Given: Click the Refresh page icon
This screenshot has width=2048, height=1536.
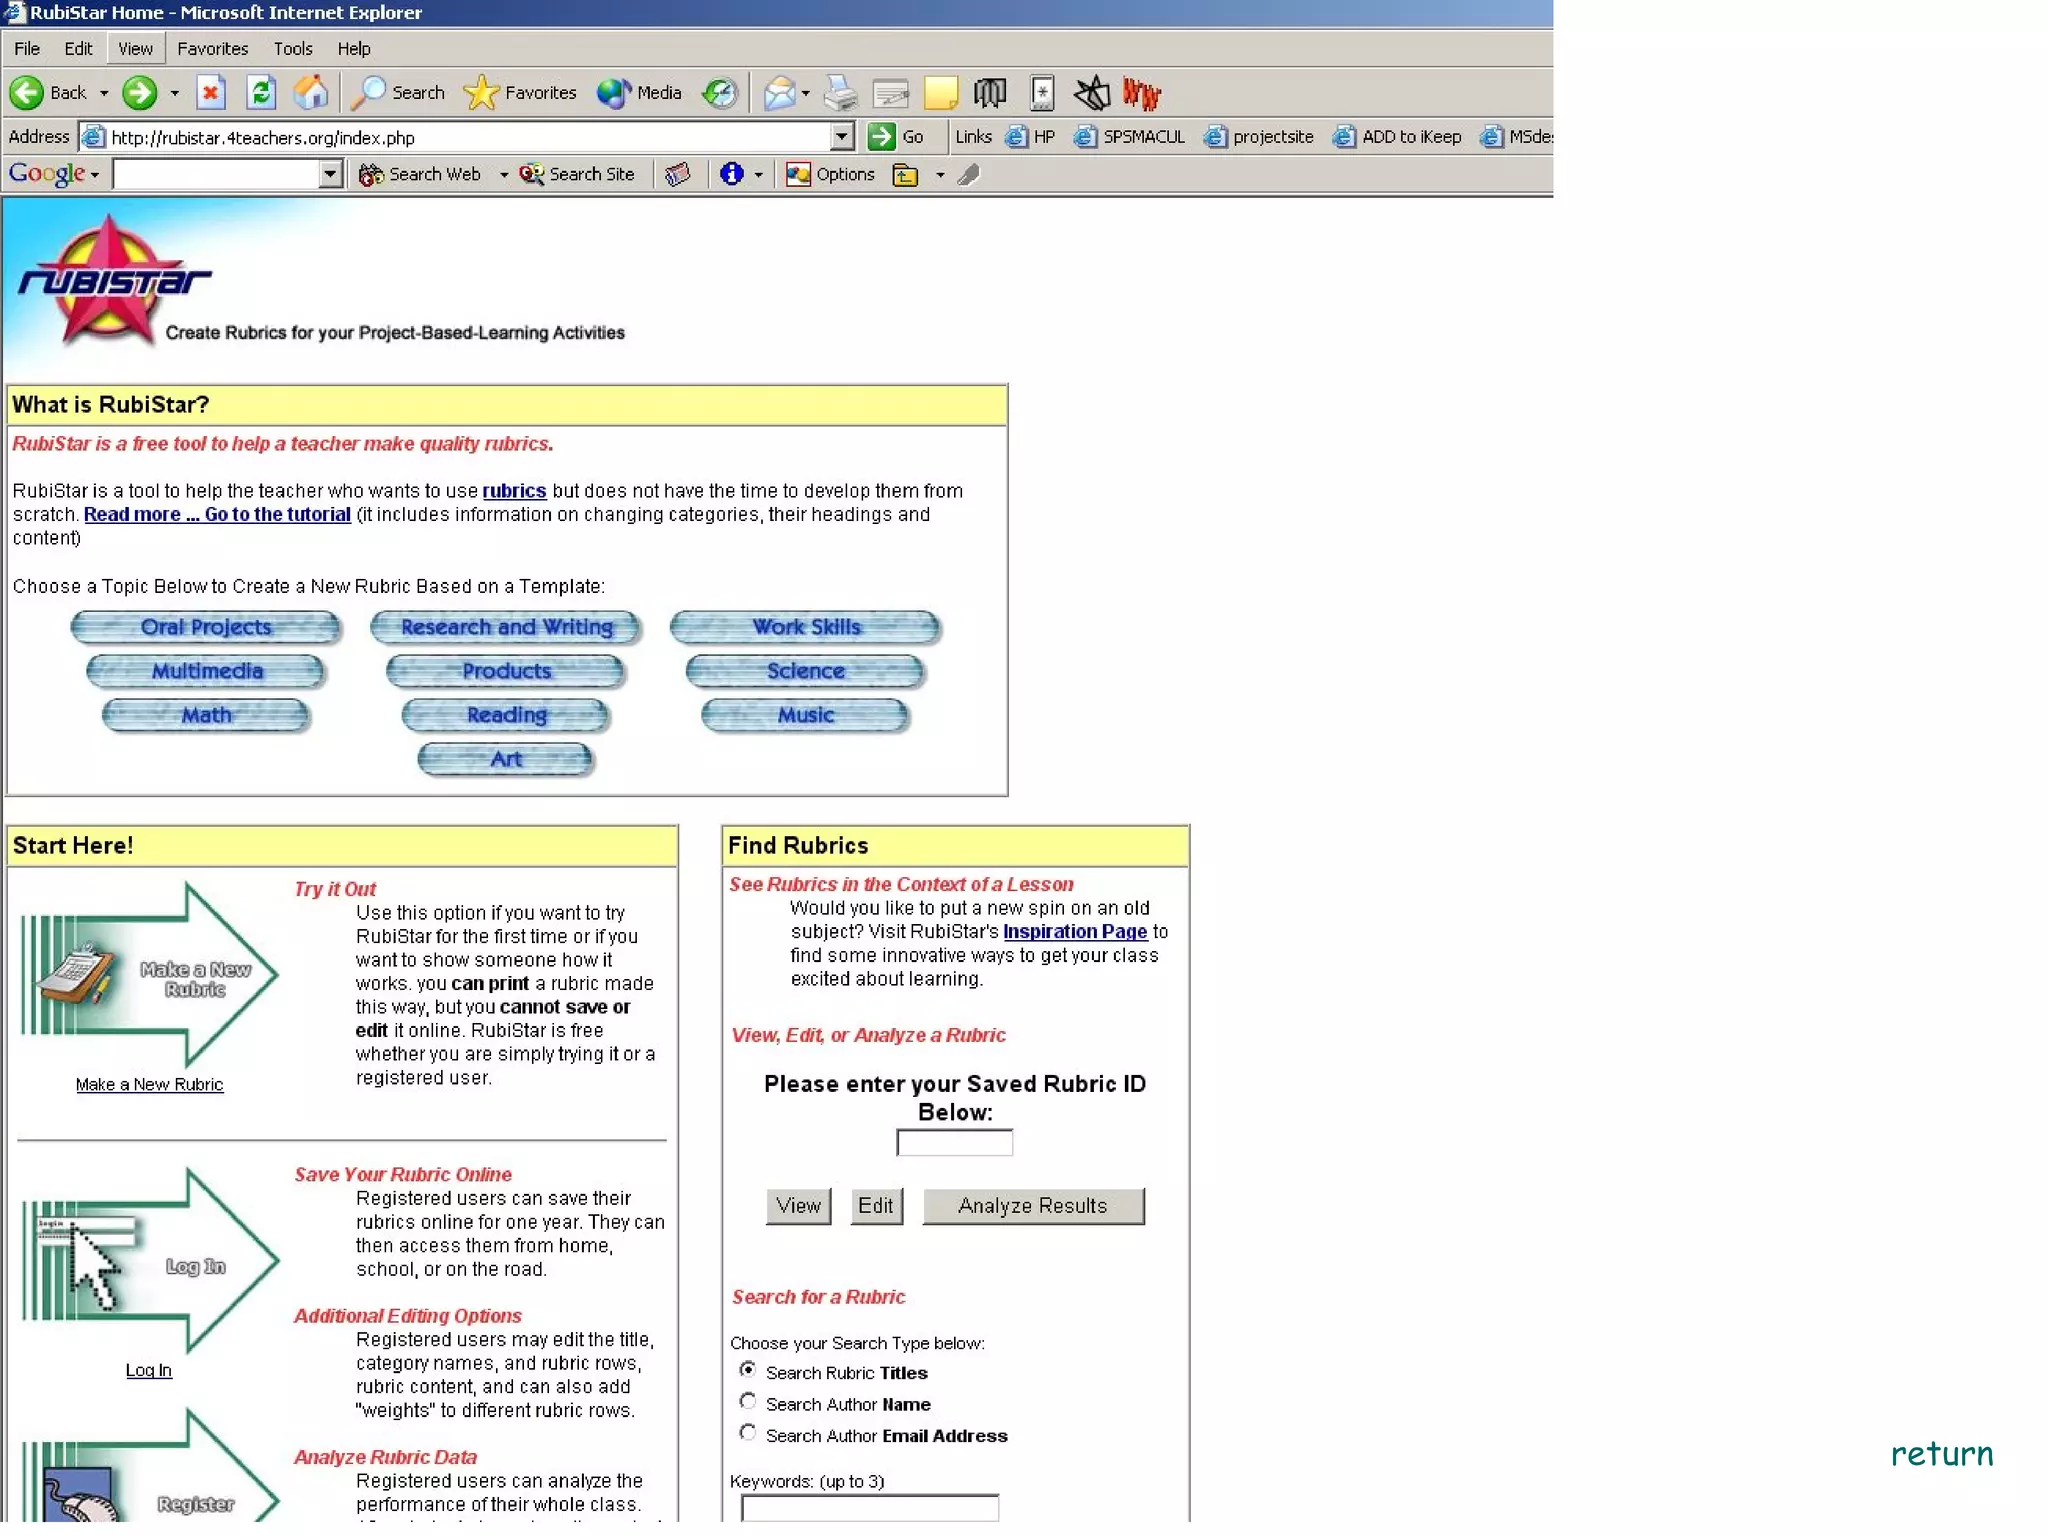Looking at the screenshot, I should 261,93.
